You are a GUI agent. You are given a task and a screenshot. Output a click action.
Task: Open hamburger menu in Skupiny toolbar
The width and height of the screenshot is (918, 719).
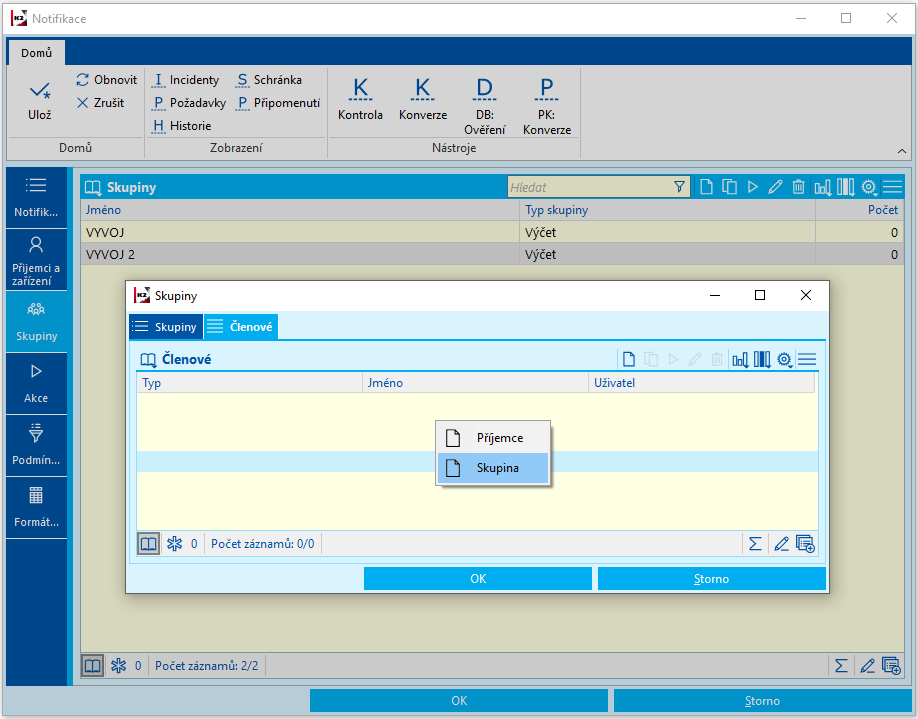point(892,187)
